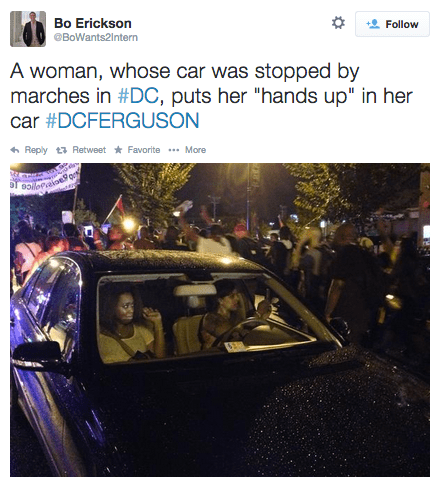Follow Bo Erickson with the Follow button
The width and height of the screenshot is (440, 487).
392,24
